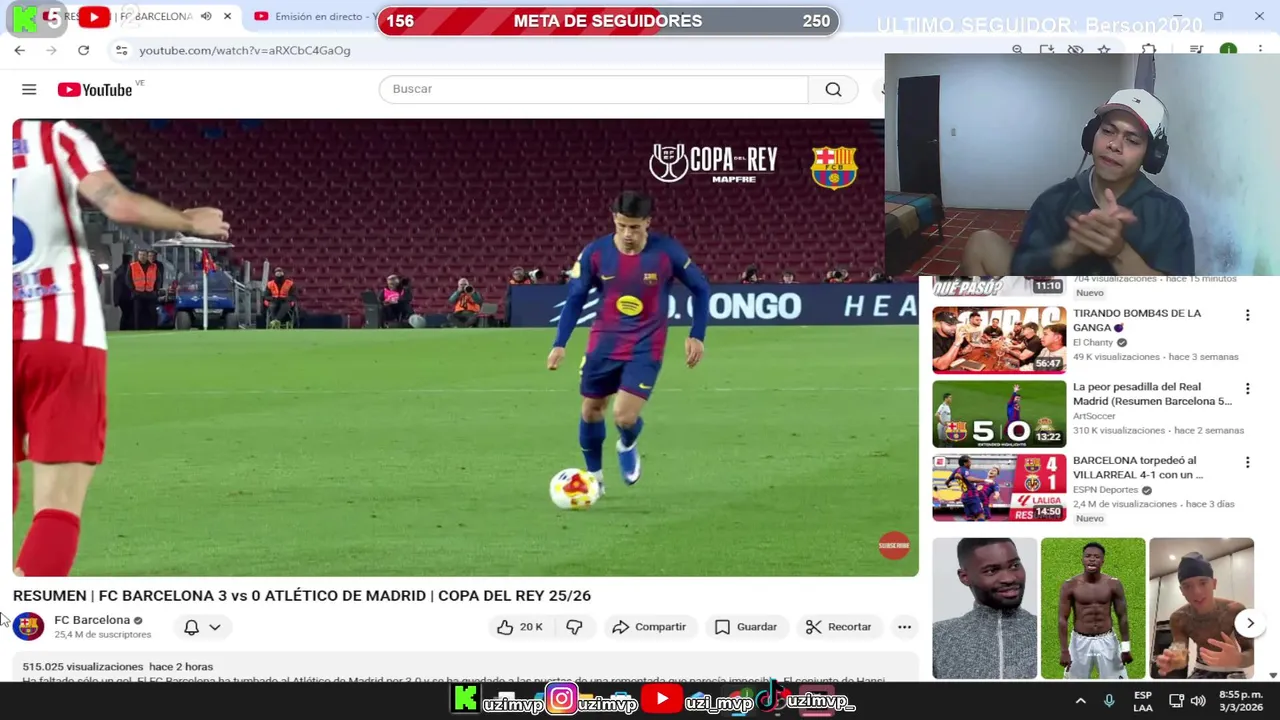Click the microphone icon in system tray
The image size is (1280, 720).
tap(1109, 701)
